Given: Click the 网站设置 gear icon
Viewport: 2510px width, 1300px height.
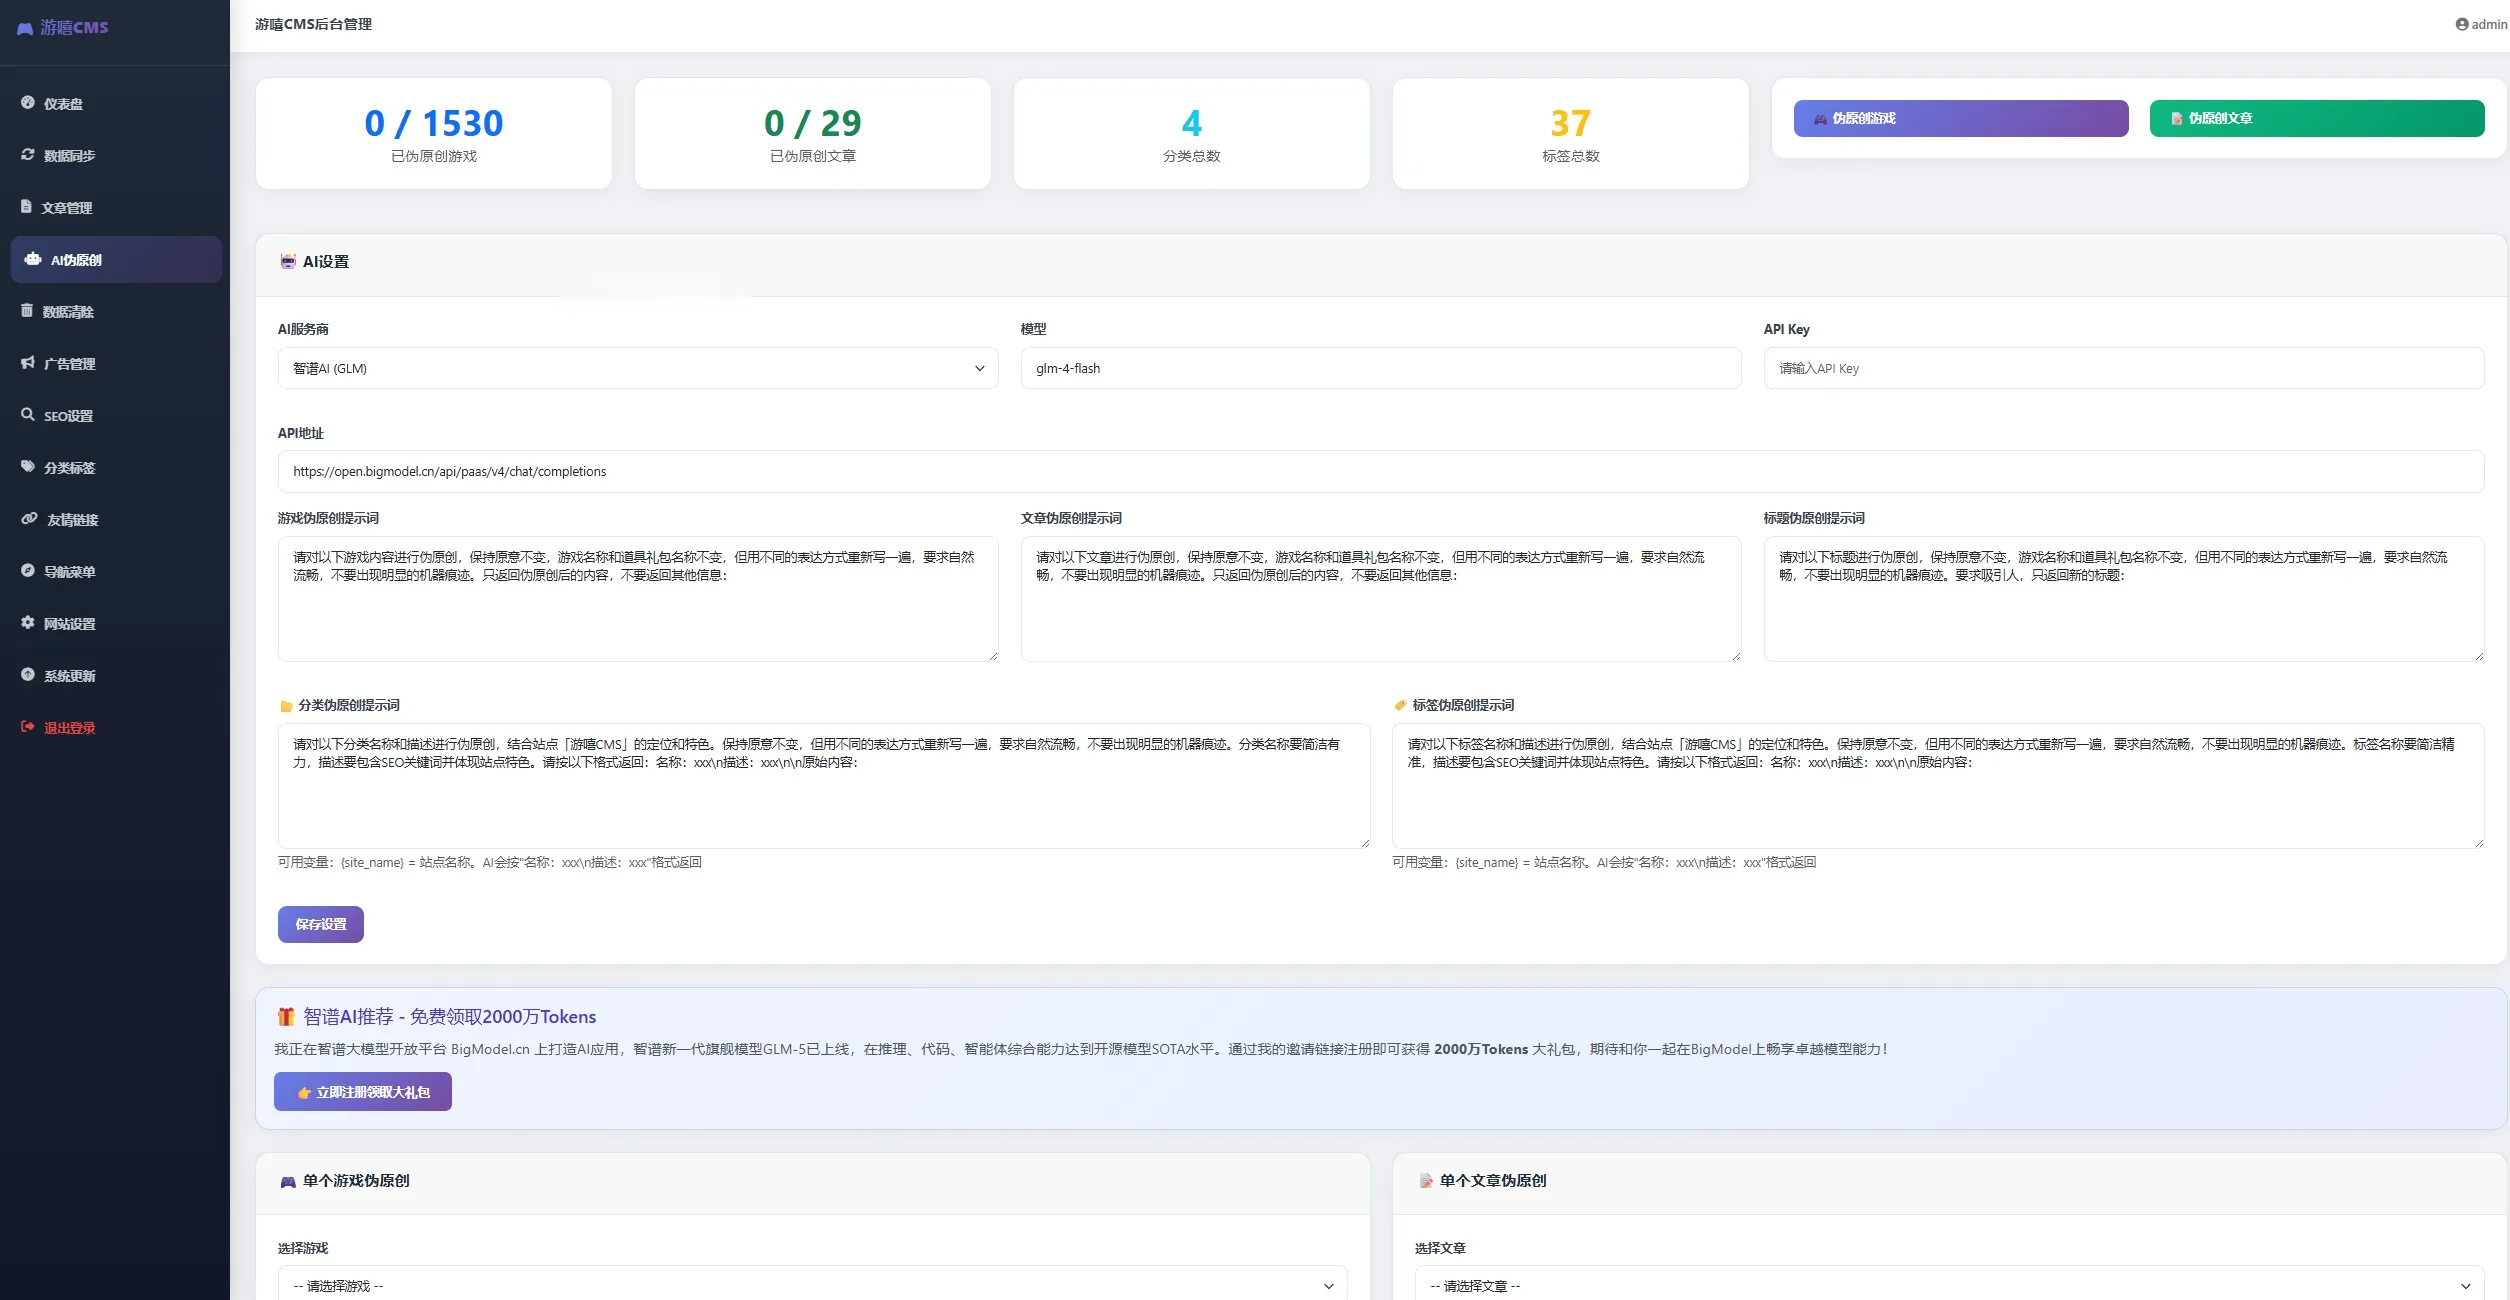Looking at the screenshot, I should (x=28, y=623).
